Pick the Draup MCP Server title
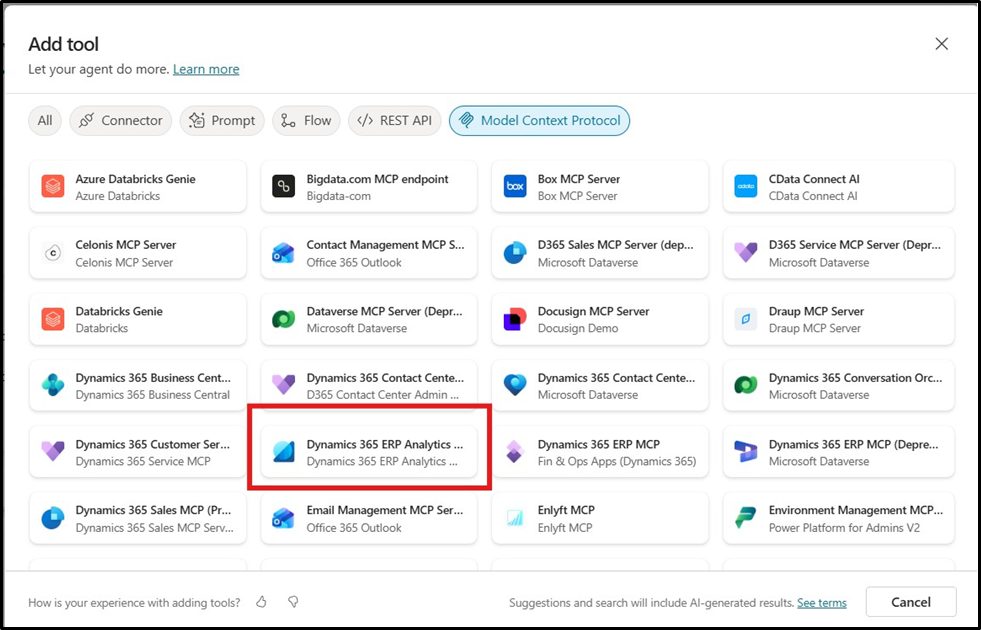The image size is (981, 630). coord(816,311)
